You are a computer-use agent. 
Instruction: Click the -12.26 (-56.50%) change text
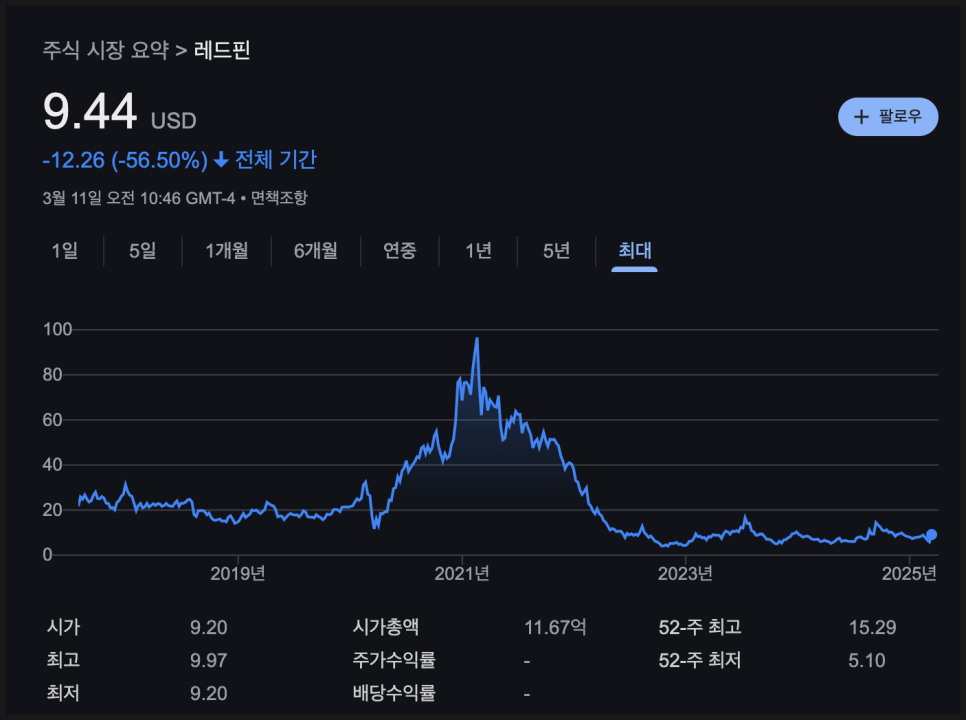pyautogui.click(x=125, y=160)
